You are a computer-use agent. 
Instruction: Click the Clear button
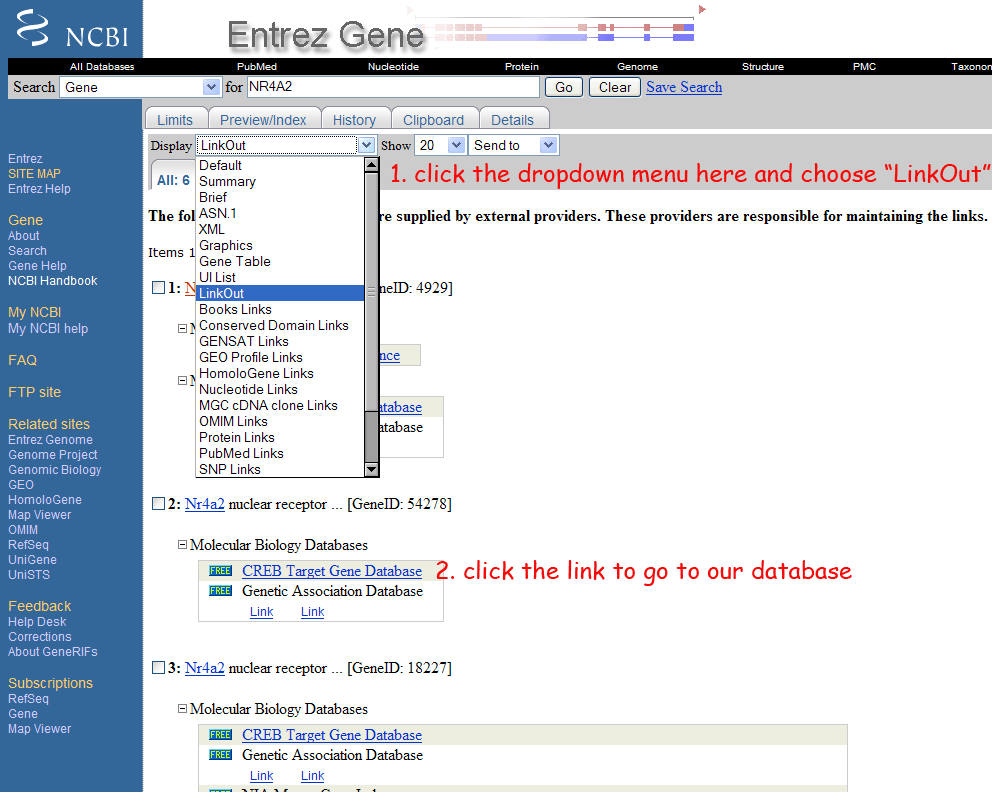pos(615,87)
